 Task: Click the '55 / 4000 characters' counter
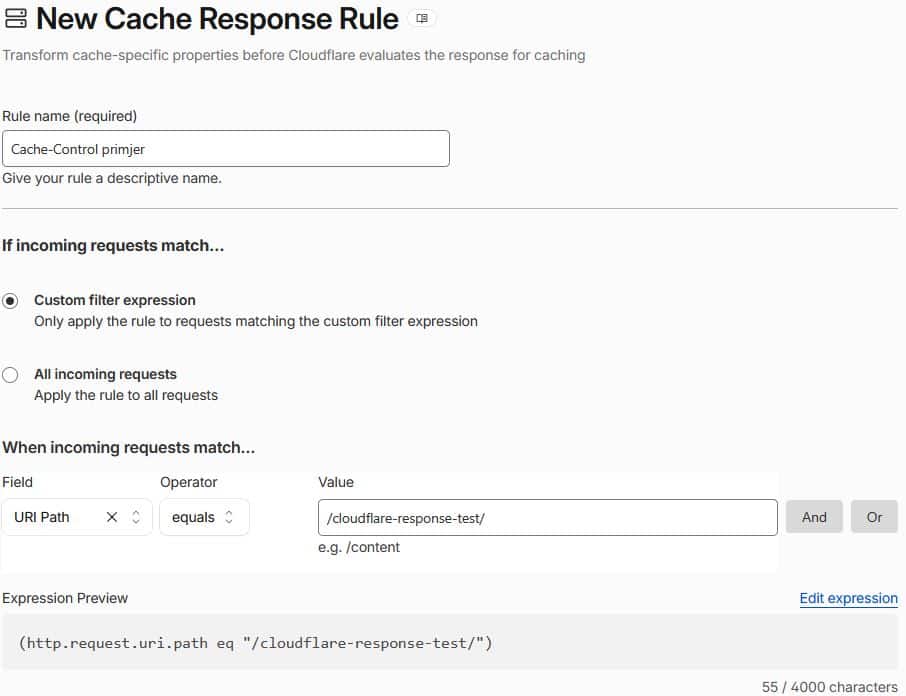coord(829,687)
